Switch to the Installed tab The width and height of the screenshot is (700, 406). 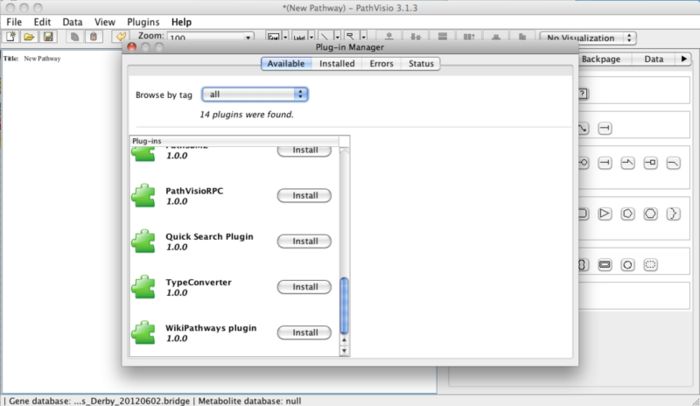(337, 63)
